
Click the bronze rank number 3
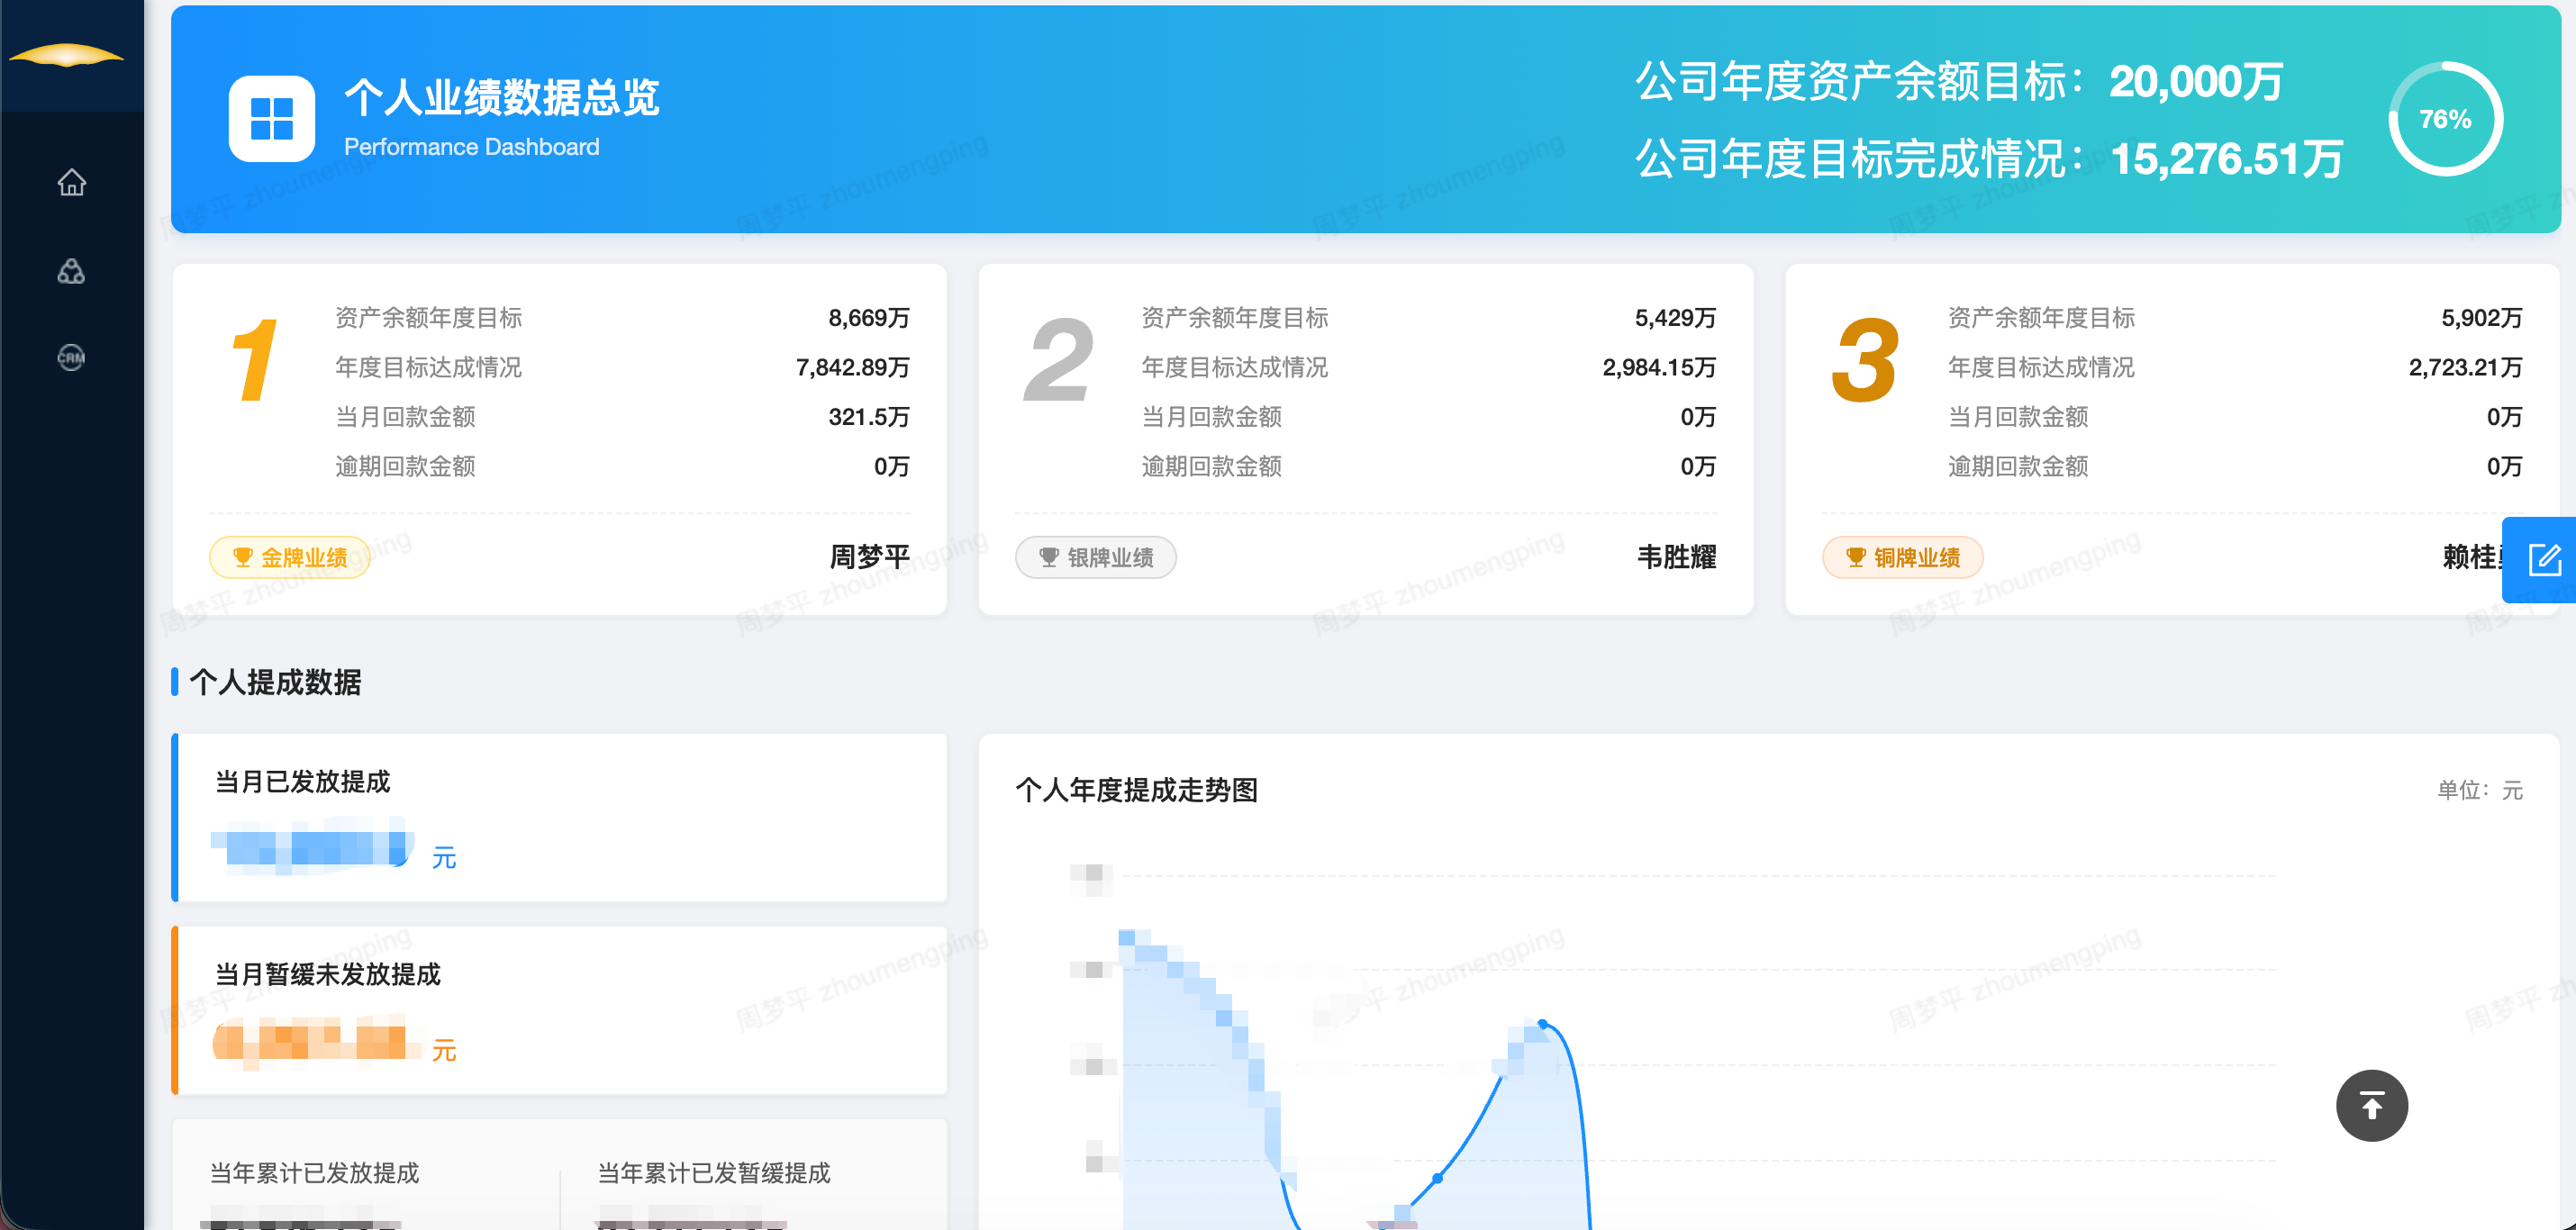click(1865, 361)
